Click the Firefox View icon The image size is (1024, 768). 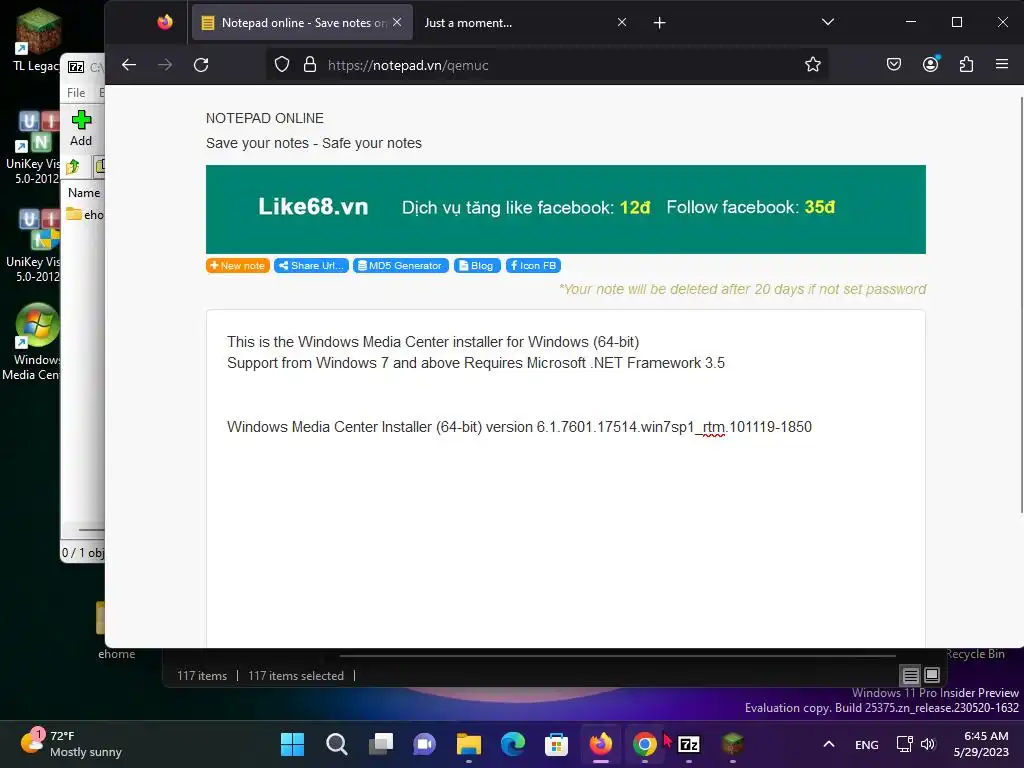(x=165, y=22)
